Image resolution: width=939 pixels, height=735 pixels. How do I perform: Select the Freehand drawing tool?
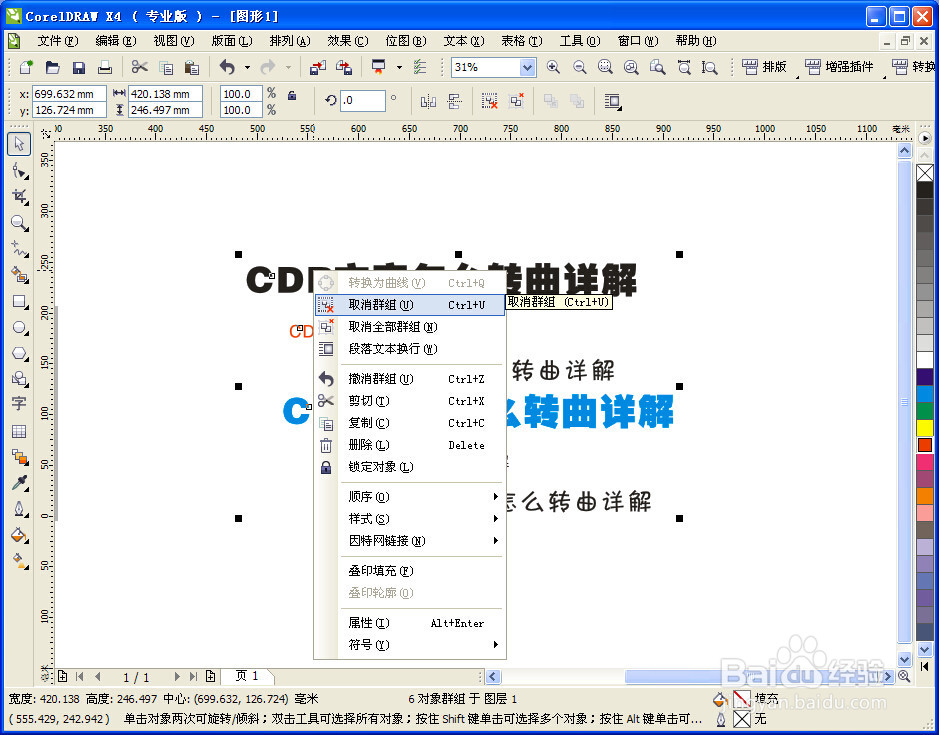coord(19,249)
